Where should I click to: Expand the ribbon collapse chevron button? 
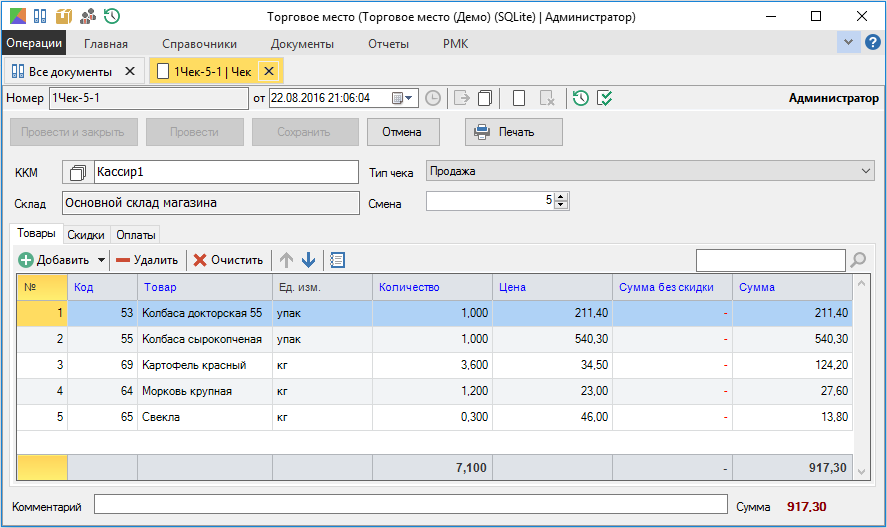(x=848, y=42)
